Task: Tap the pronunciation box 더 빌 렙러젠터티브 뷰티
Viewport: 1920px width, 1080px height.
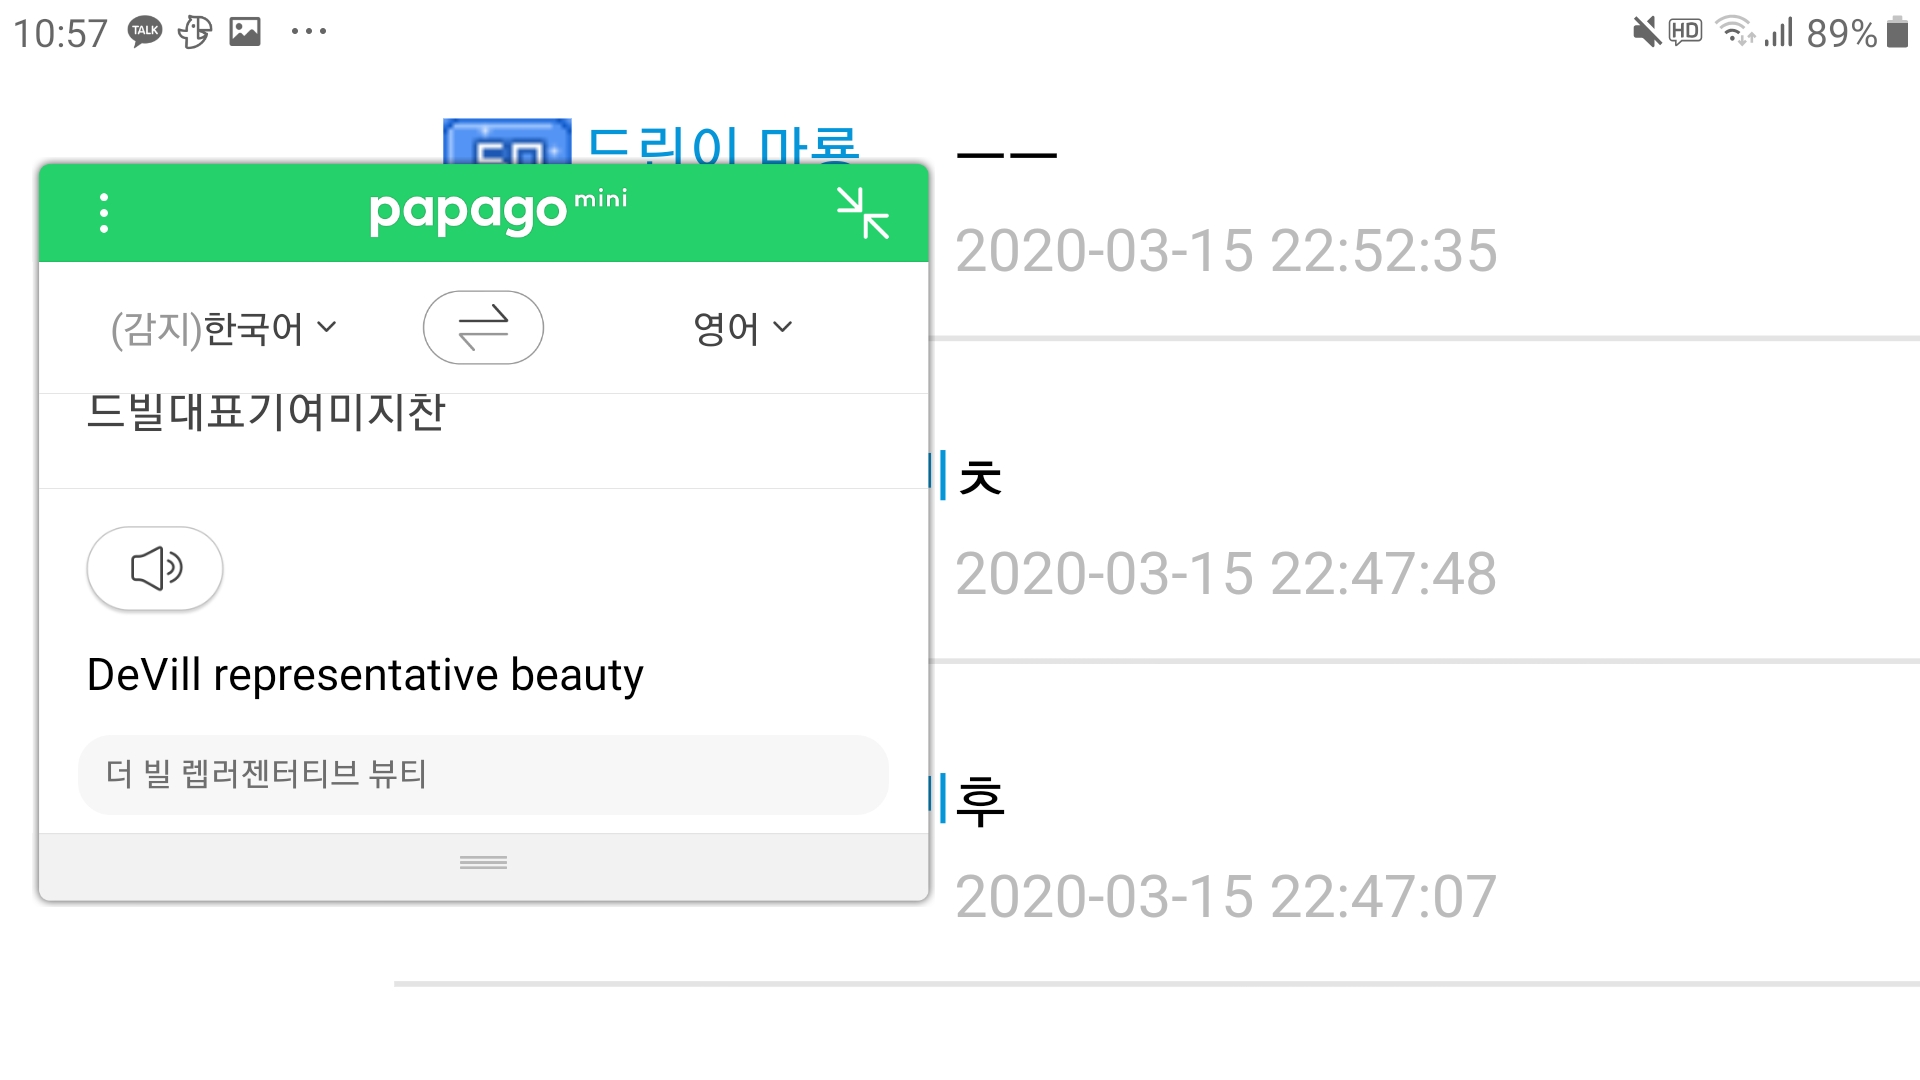Action: point(483,775)
